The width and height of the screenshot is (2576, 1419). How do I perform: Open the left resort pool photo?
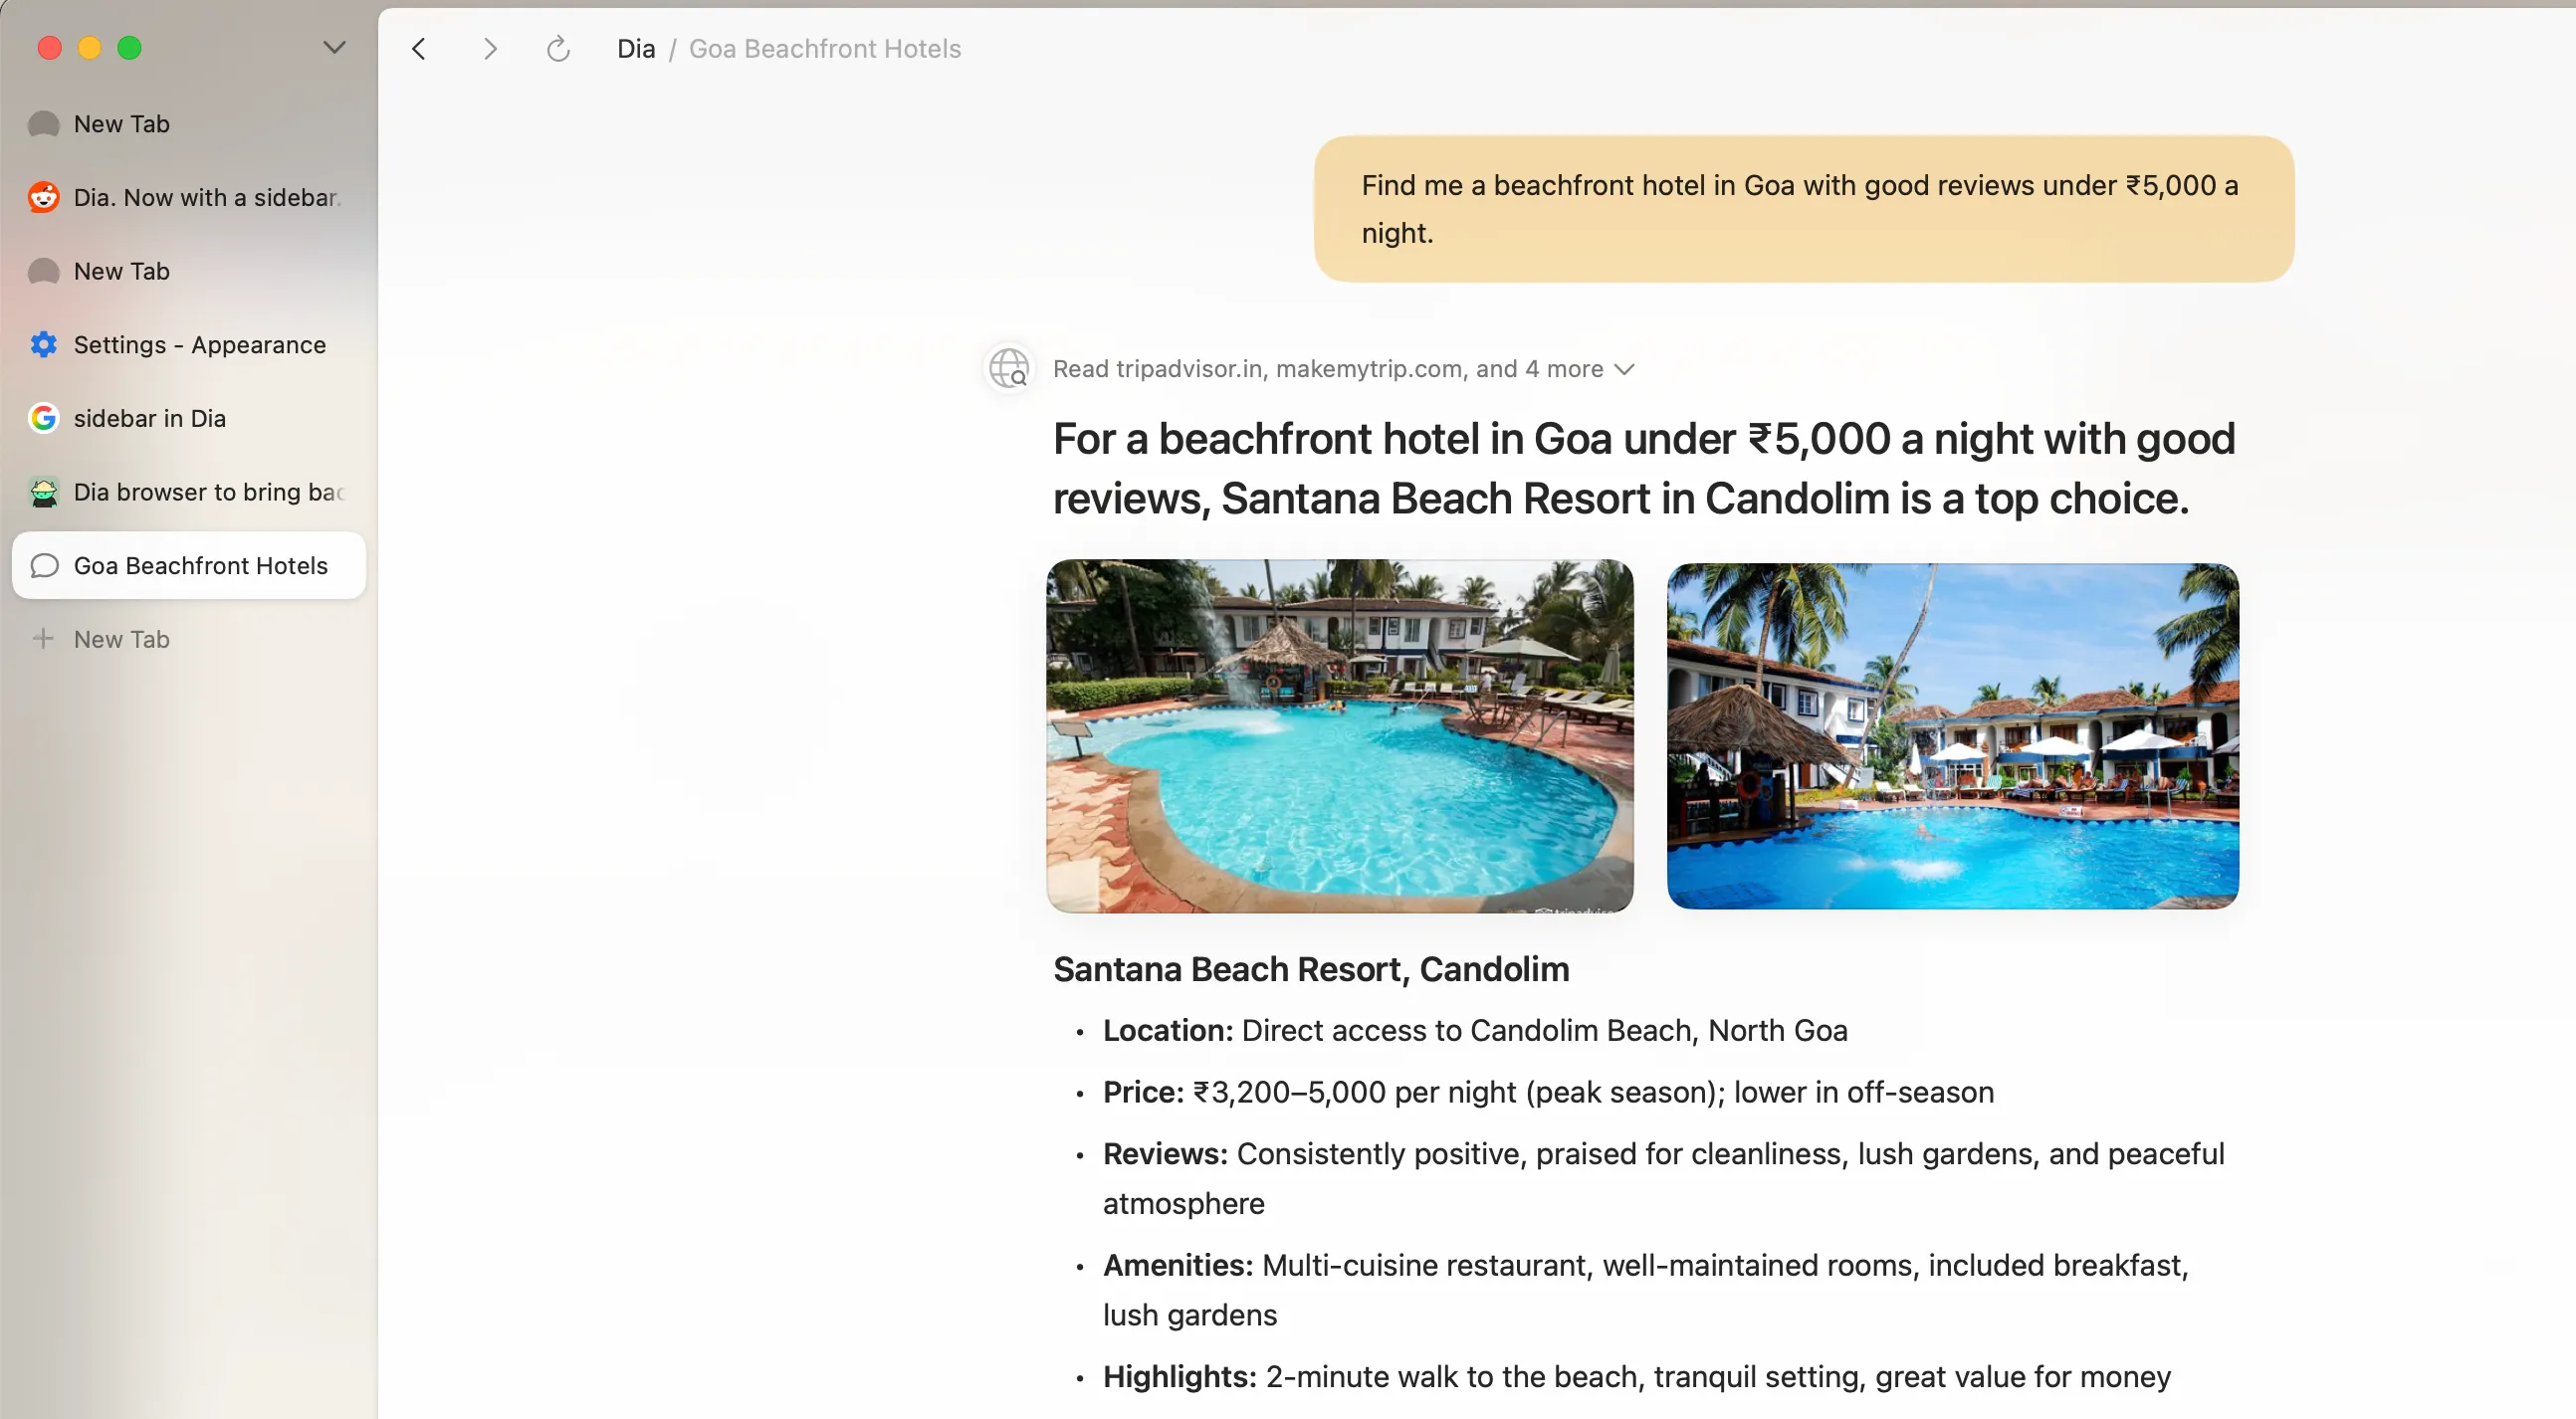pos(1340,735)
